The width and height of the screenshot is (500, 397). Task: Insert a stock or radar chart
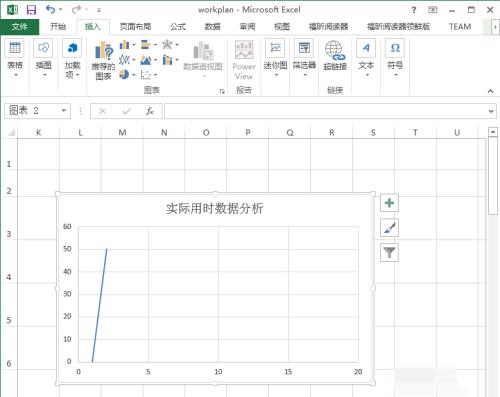167,44
